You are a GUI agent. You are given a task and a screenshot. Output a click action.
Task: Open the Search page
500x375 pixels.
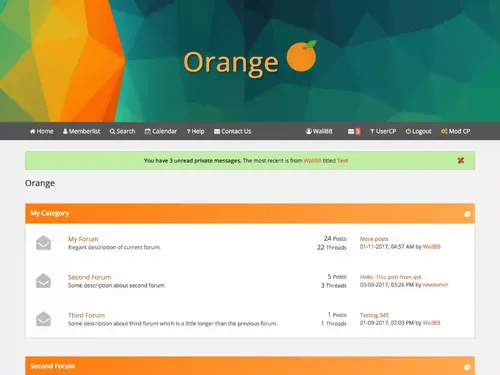tap(123, 131)
